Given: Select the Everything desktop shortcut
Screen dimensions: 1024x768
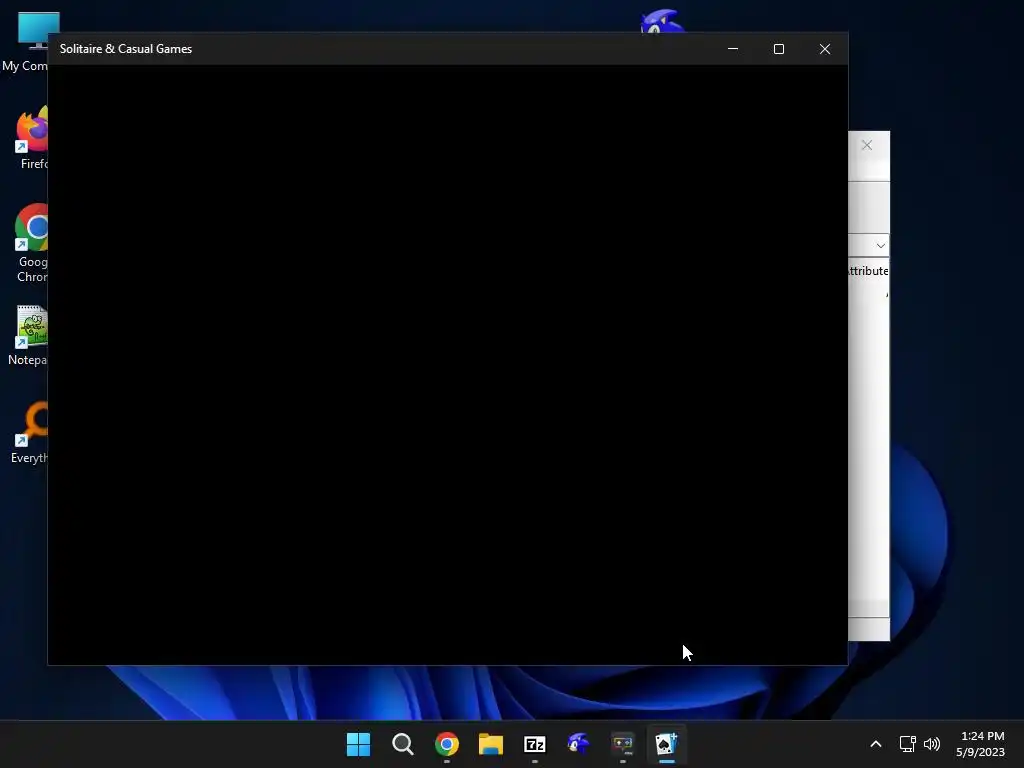Looking at the screenshot, I should pos(29,432).
